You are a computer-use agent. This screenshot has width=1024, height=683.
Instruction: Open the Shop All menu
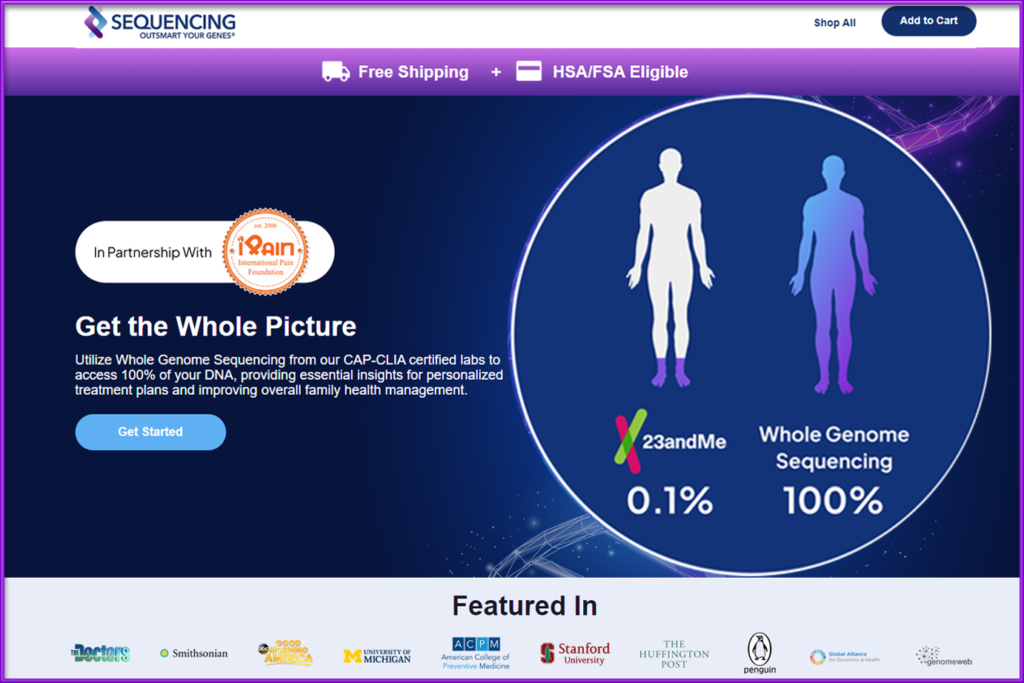click(835, 22)
